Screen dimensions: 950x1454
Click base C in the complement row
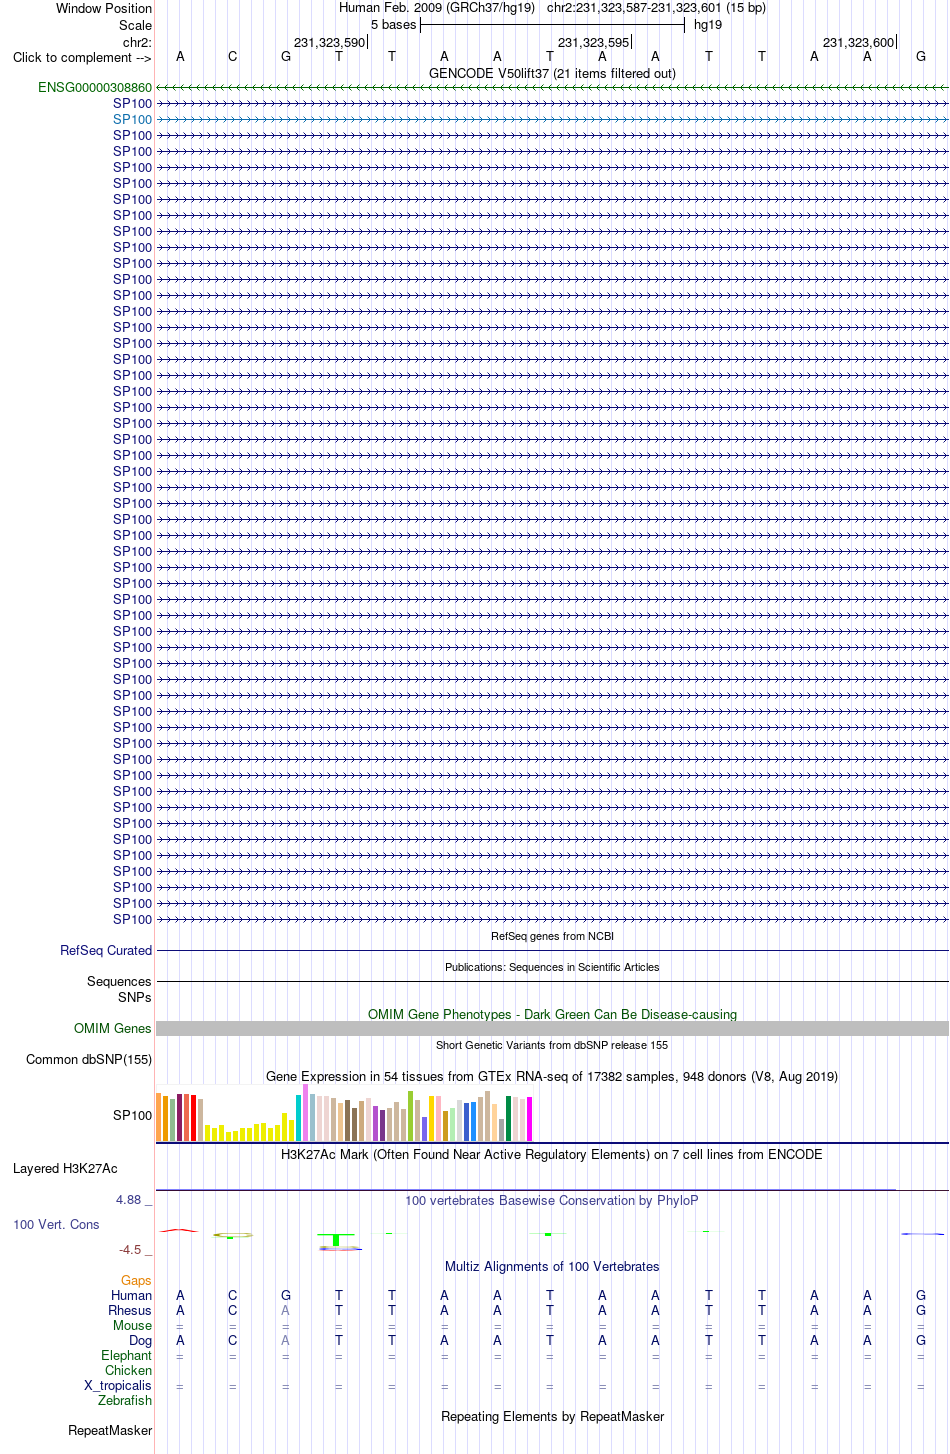pos(233,57)
